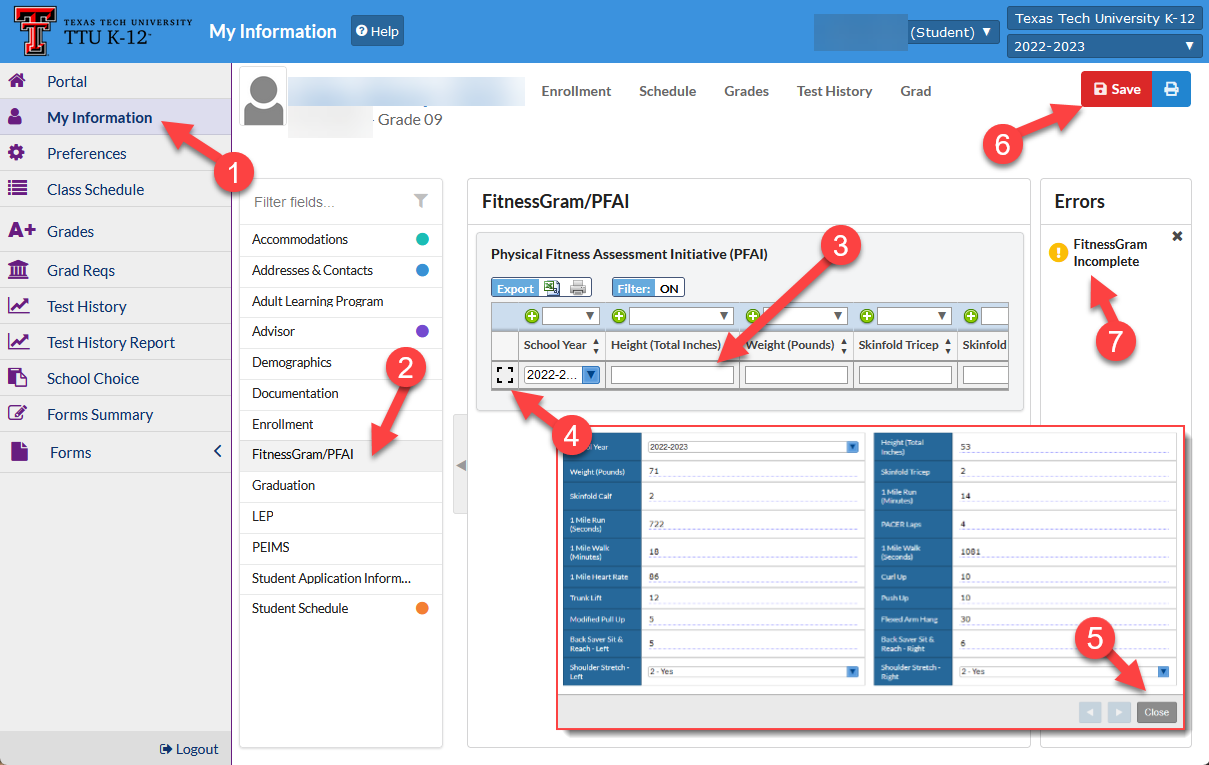Select Accommodations in the field list
Image resolution: width=1209 pixels, height=765 pixels.
(341, 240)
